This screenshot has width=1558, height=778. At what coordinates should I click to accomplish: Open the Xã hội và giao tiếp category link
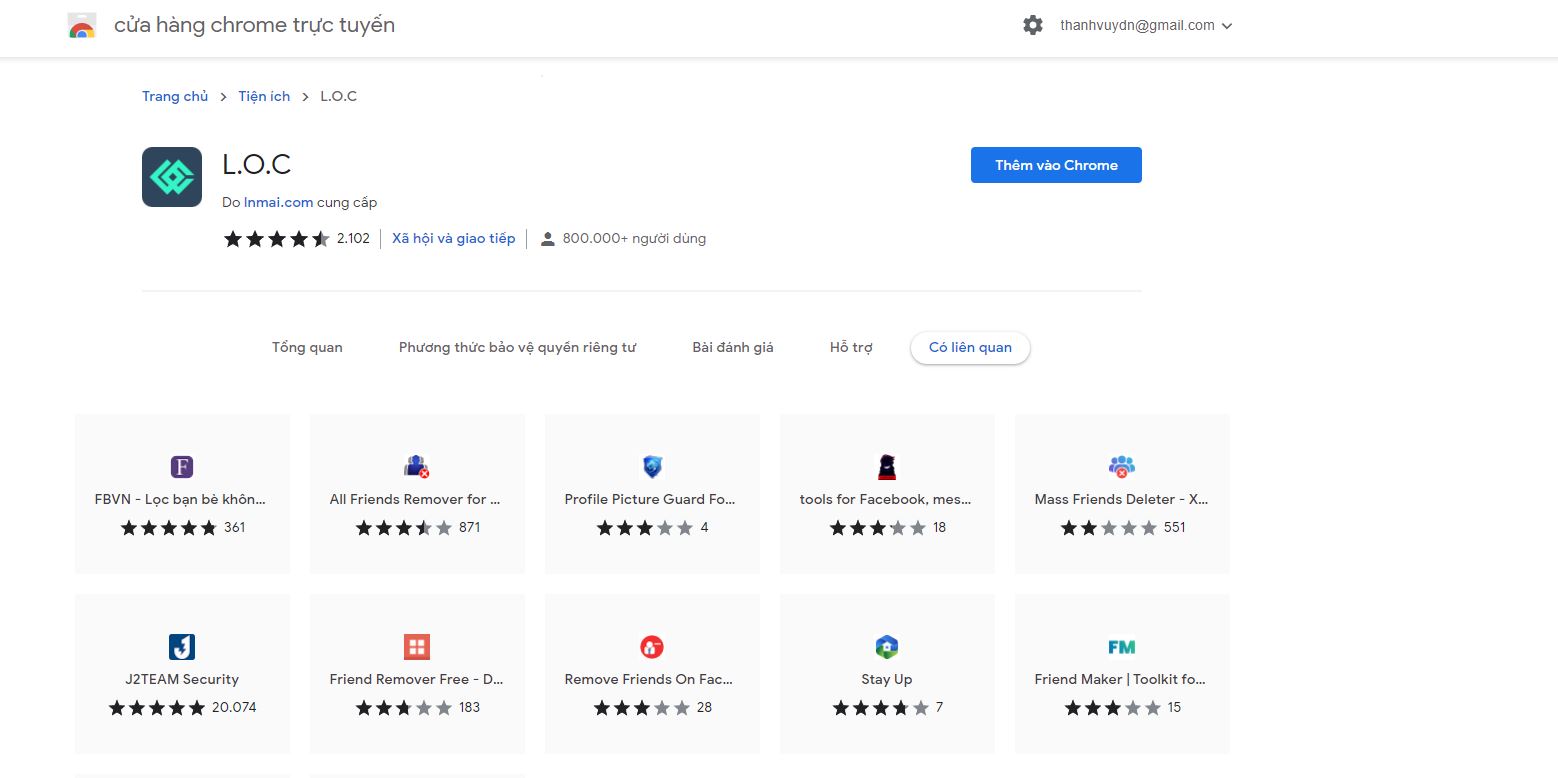(454, 239)
